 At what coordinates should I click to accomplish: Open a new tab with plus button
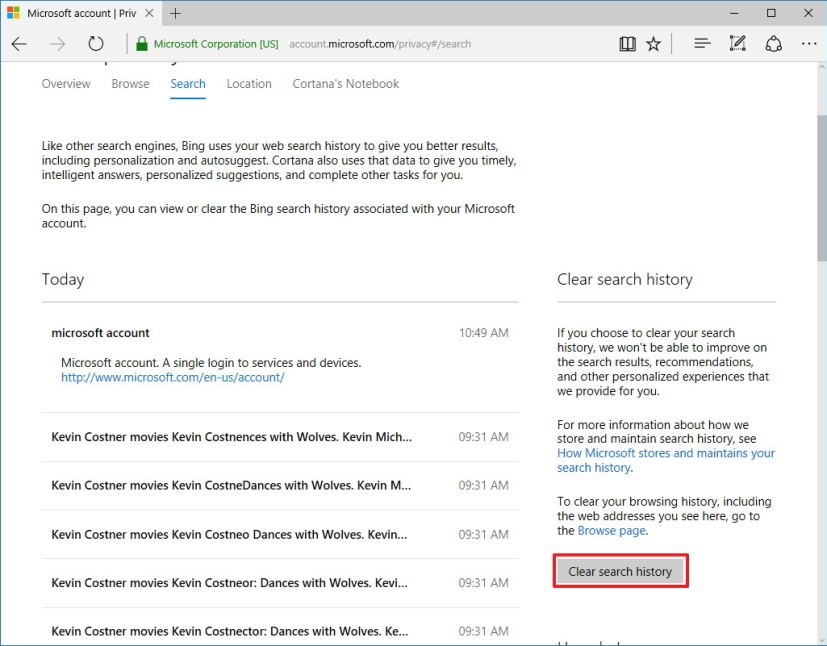pos(176,13)
